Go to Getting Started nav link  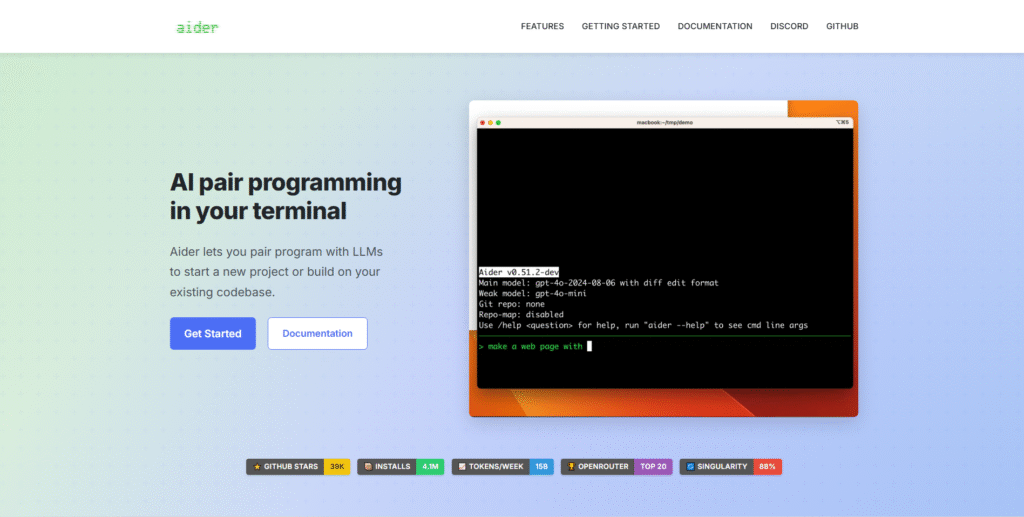point(620,26)
